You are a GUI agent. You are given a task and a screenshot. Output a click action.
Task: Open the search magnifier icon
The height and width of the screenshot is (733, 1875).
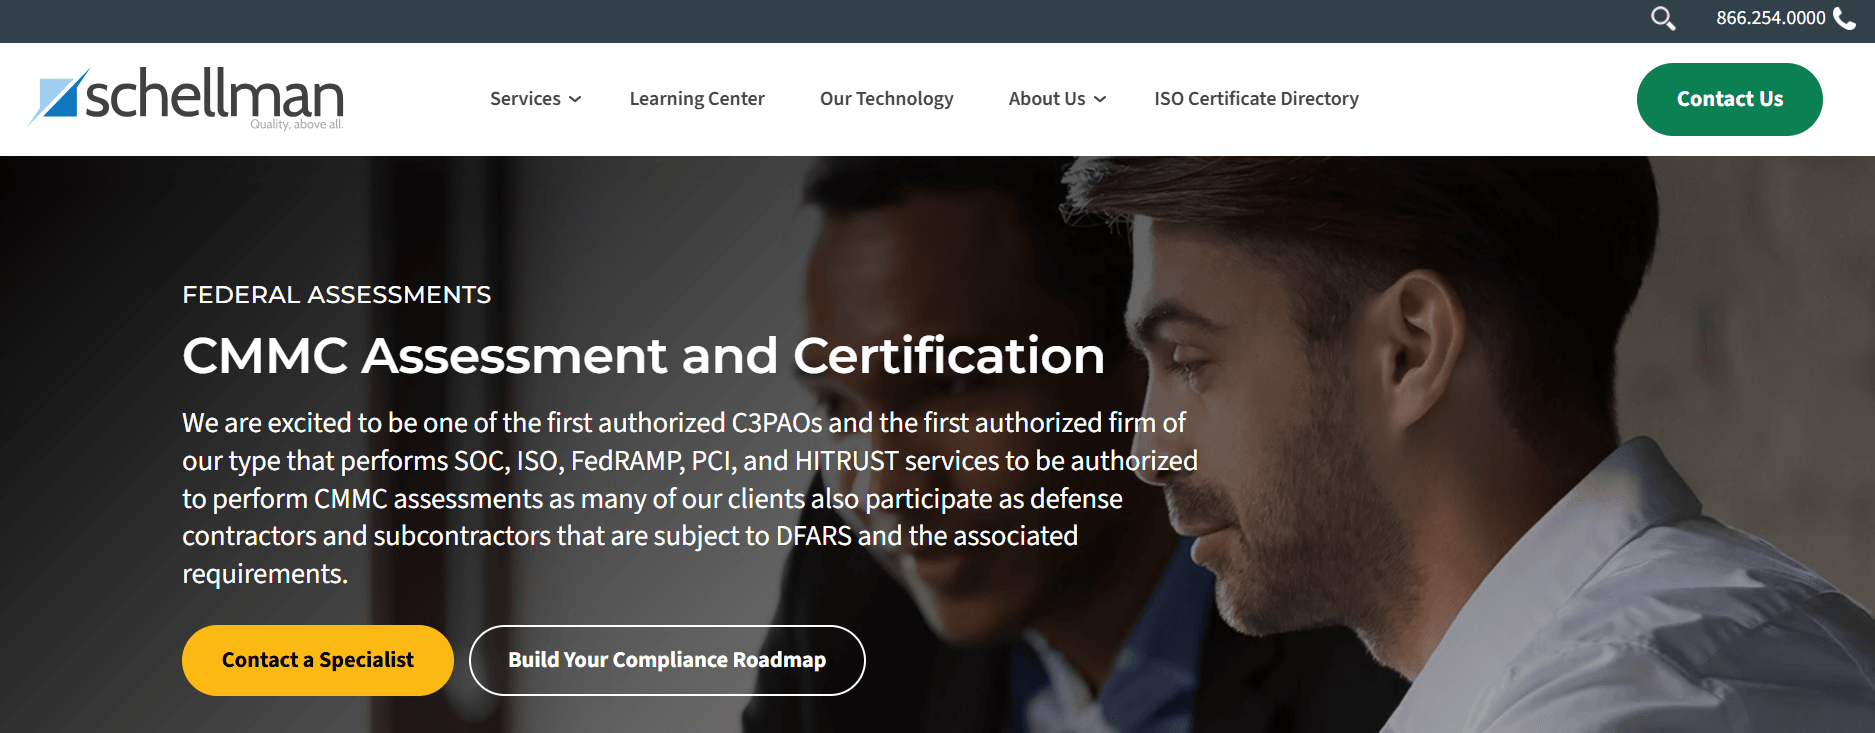pos(1662,18)
